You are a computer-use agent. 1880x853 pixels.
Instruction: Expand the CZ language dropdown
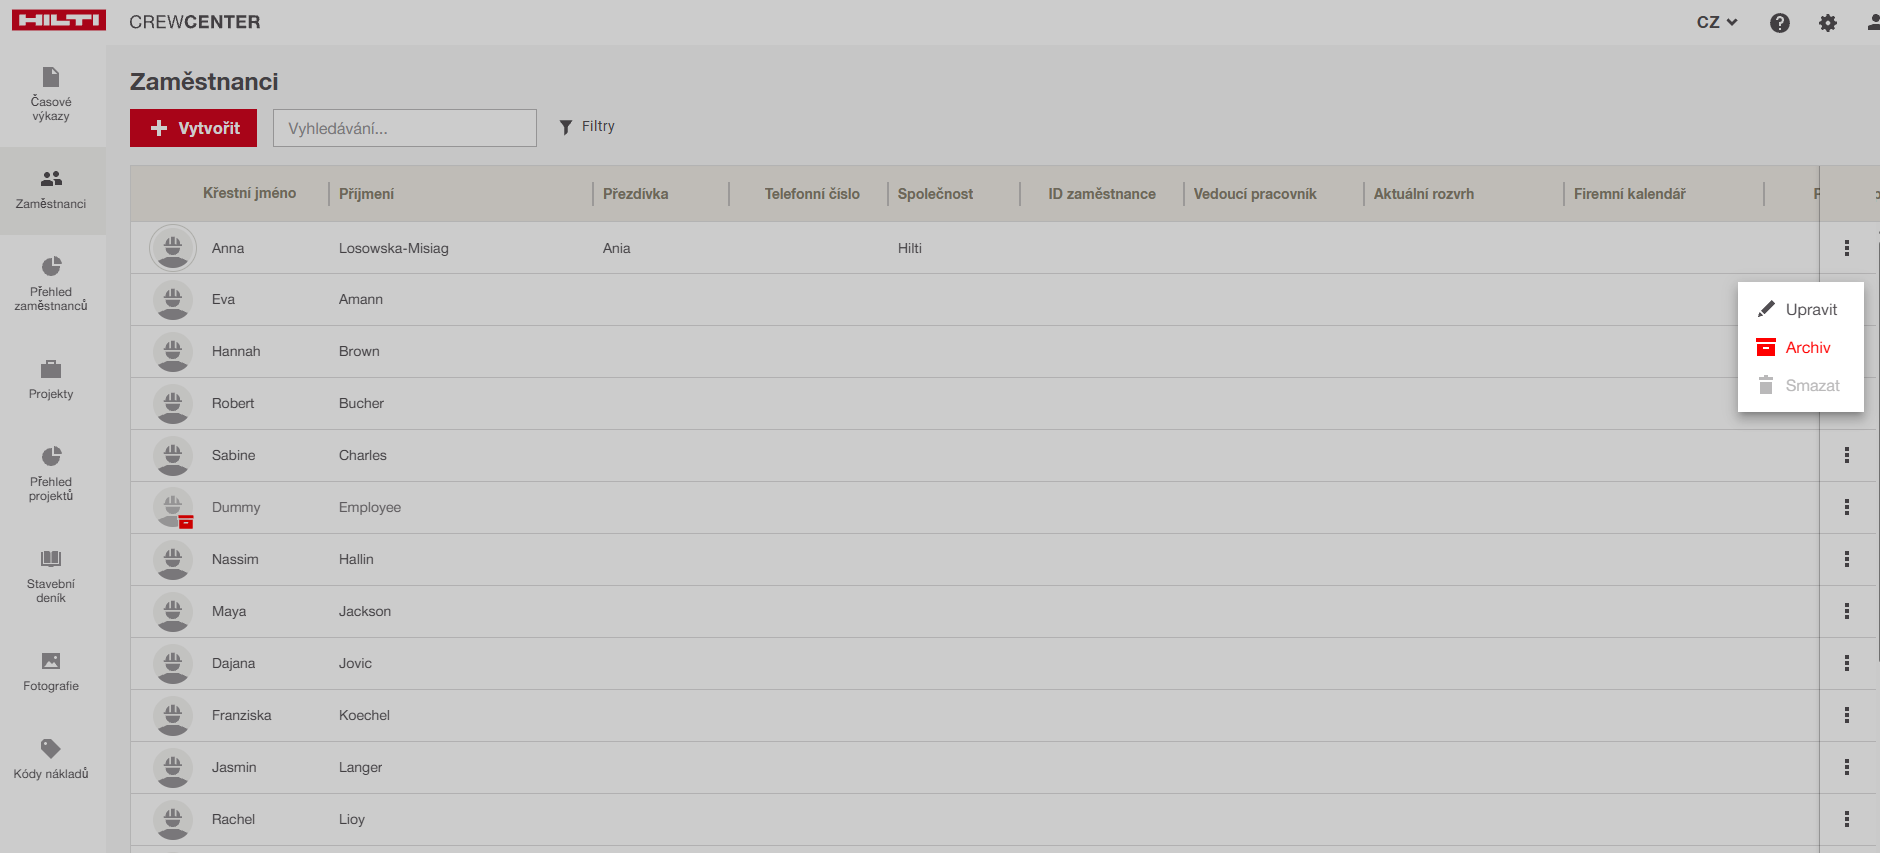1716,22
